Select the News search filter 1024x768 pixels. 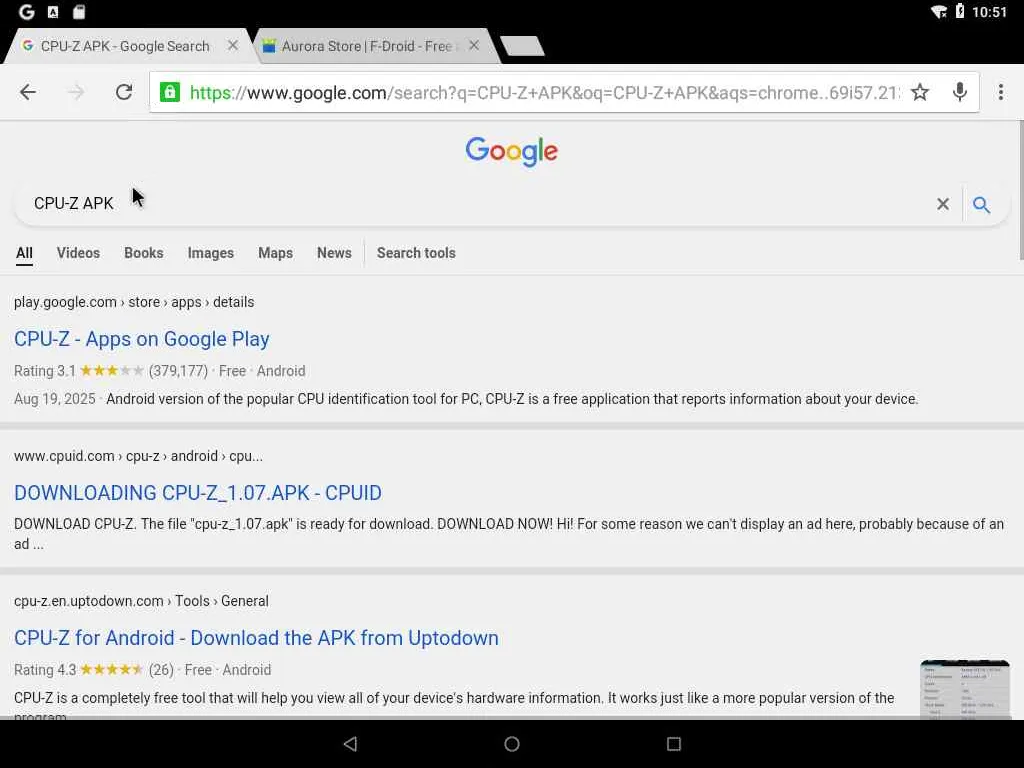point(334,253)
